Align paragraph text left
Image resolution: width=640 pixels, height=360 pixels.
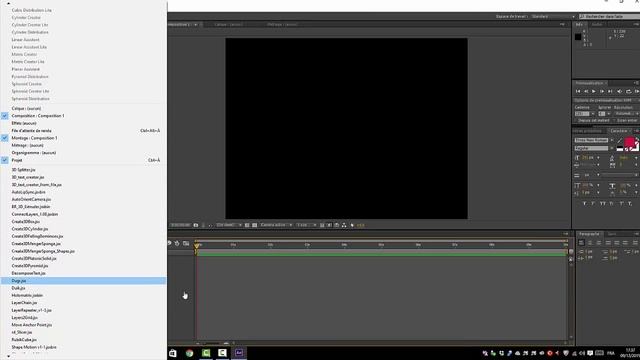click(581, 243)
